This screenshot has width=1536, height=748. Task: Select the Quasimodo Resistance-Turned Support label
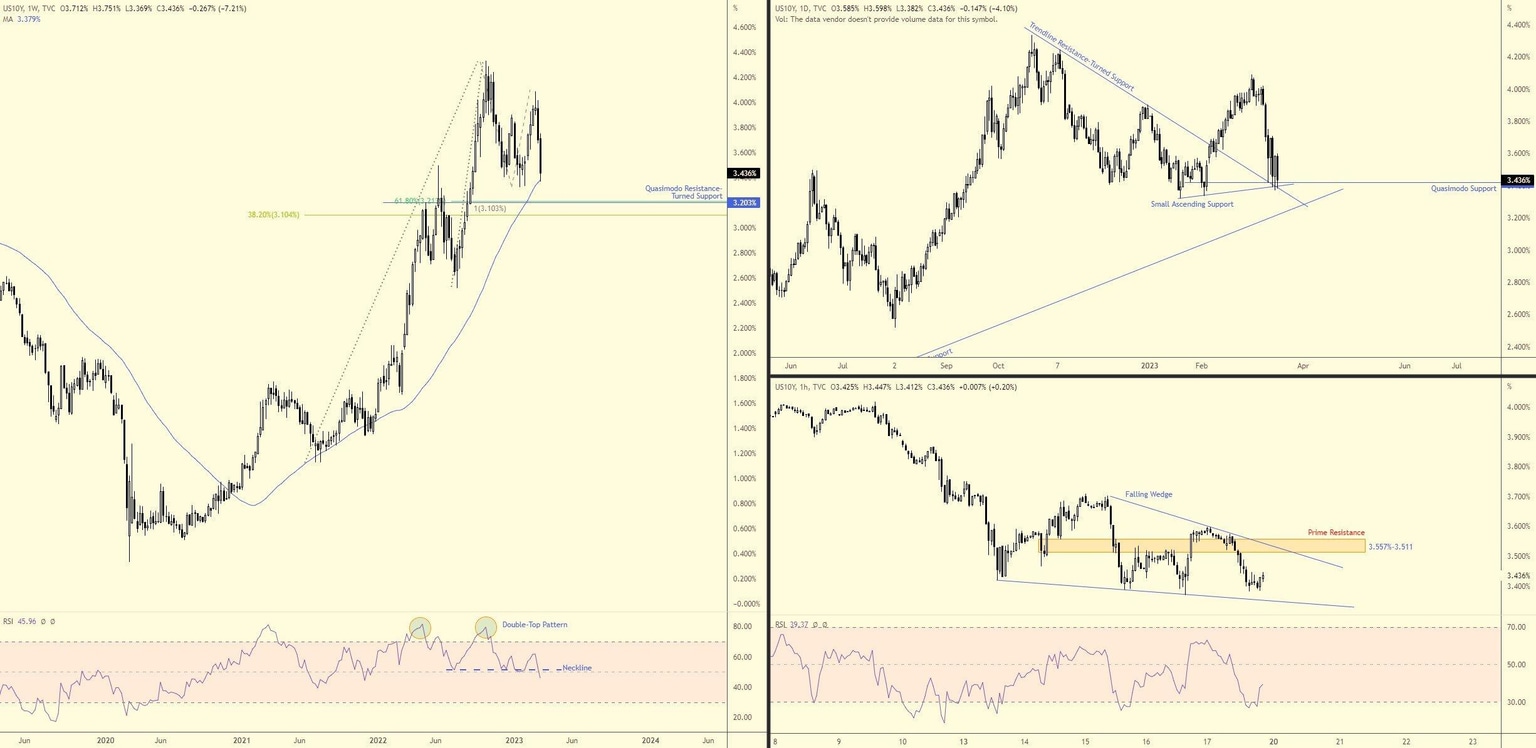pyautogui.click(x=684, y=192)
